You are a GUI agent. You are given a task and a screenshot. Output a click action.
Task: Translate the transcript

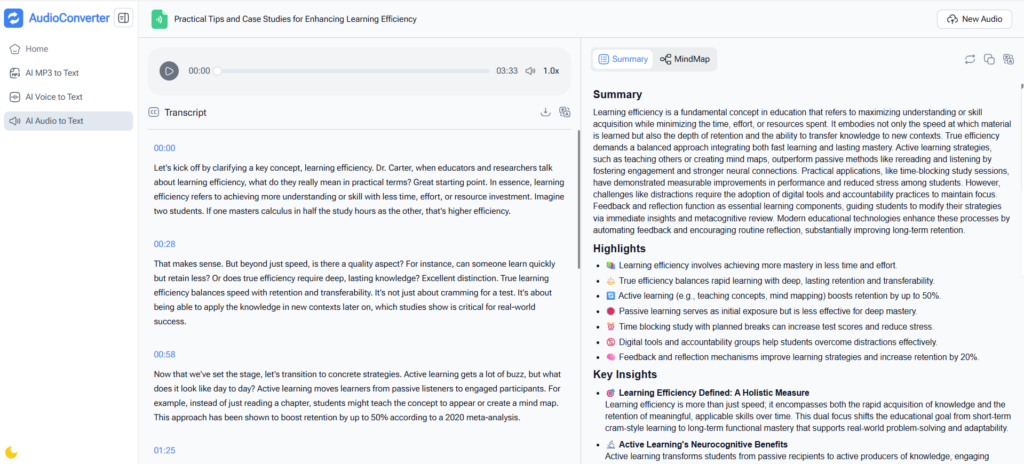(565, 112)
